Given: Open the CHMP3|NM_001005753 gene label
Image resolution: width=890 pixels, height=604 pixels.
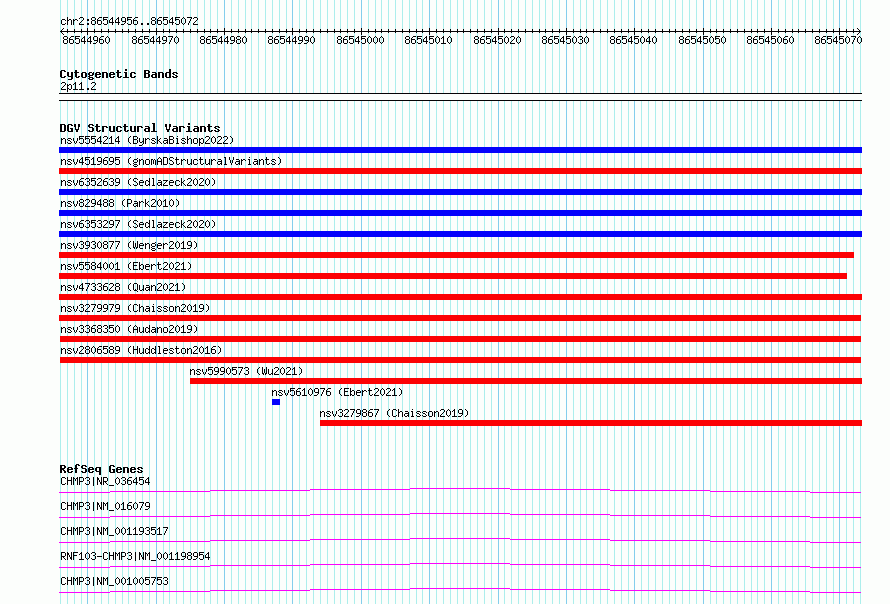Looking at the screenshot, I should pos(114,581).
